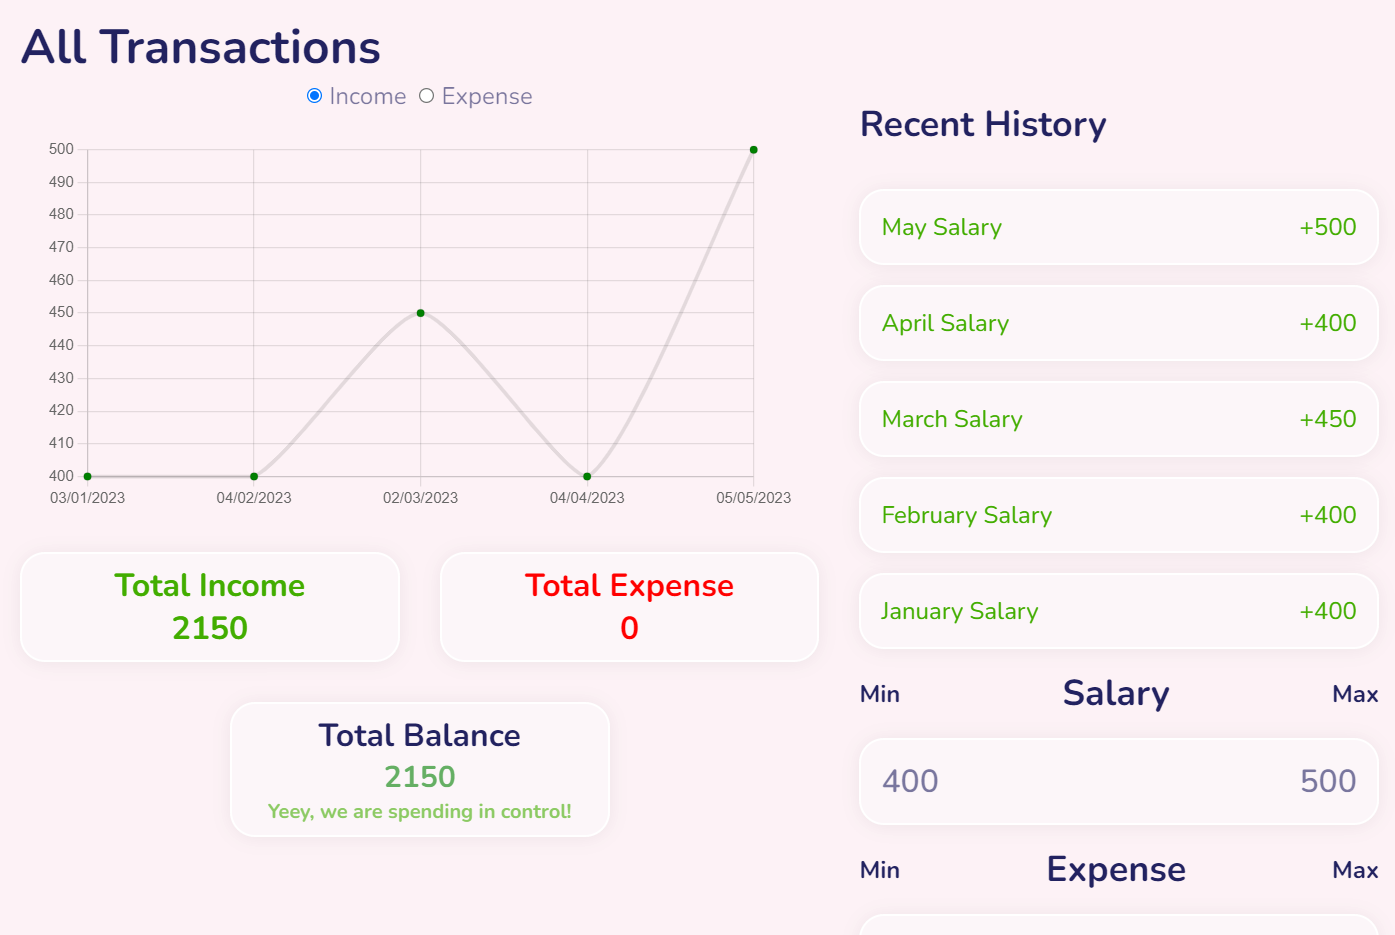Viewport: 1395px width, 935px height.
Task: Select the Income radio button
Action: pyautogui.click(x=315, y=95)
